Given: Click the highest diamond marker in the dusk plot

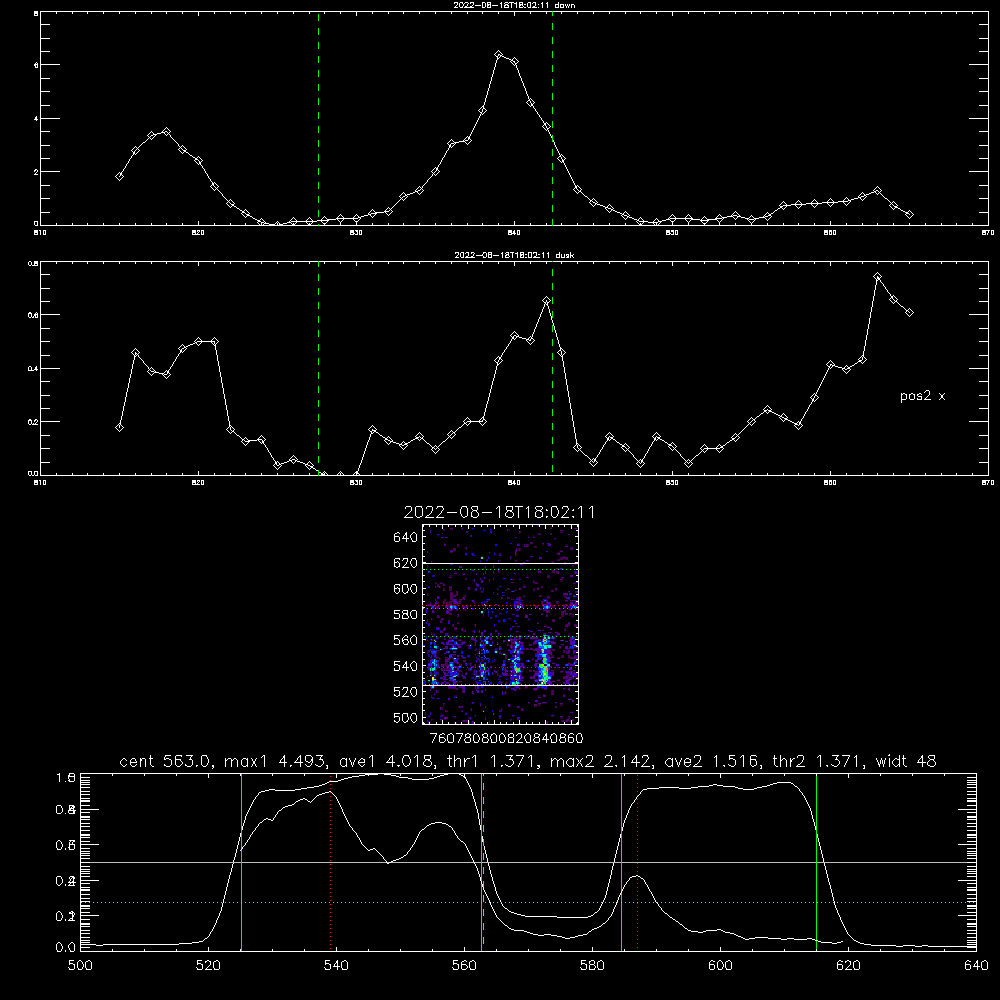Looking at the screenshot, I should point(878,277).
